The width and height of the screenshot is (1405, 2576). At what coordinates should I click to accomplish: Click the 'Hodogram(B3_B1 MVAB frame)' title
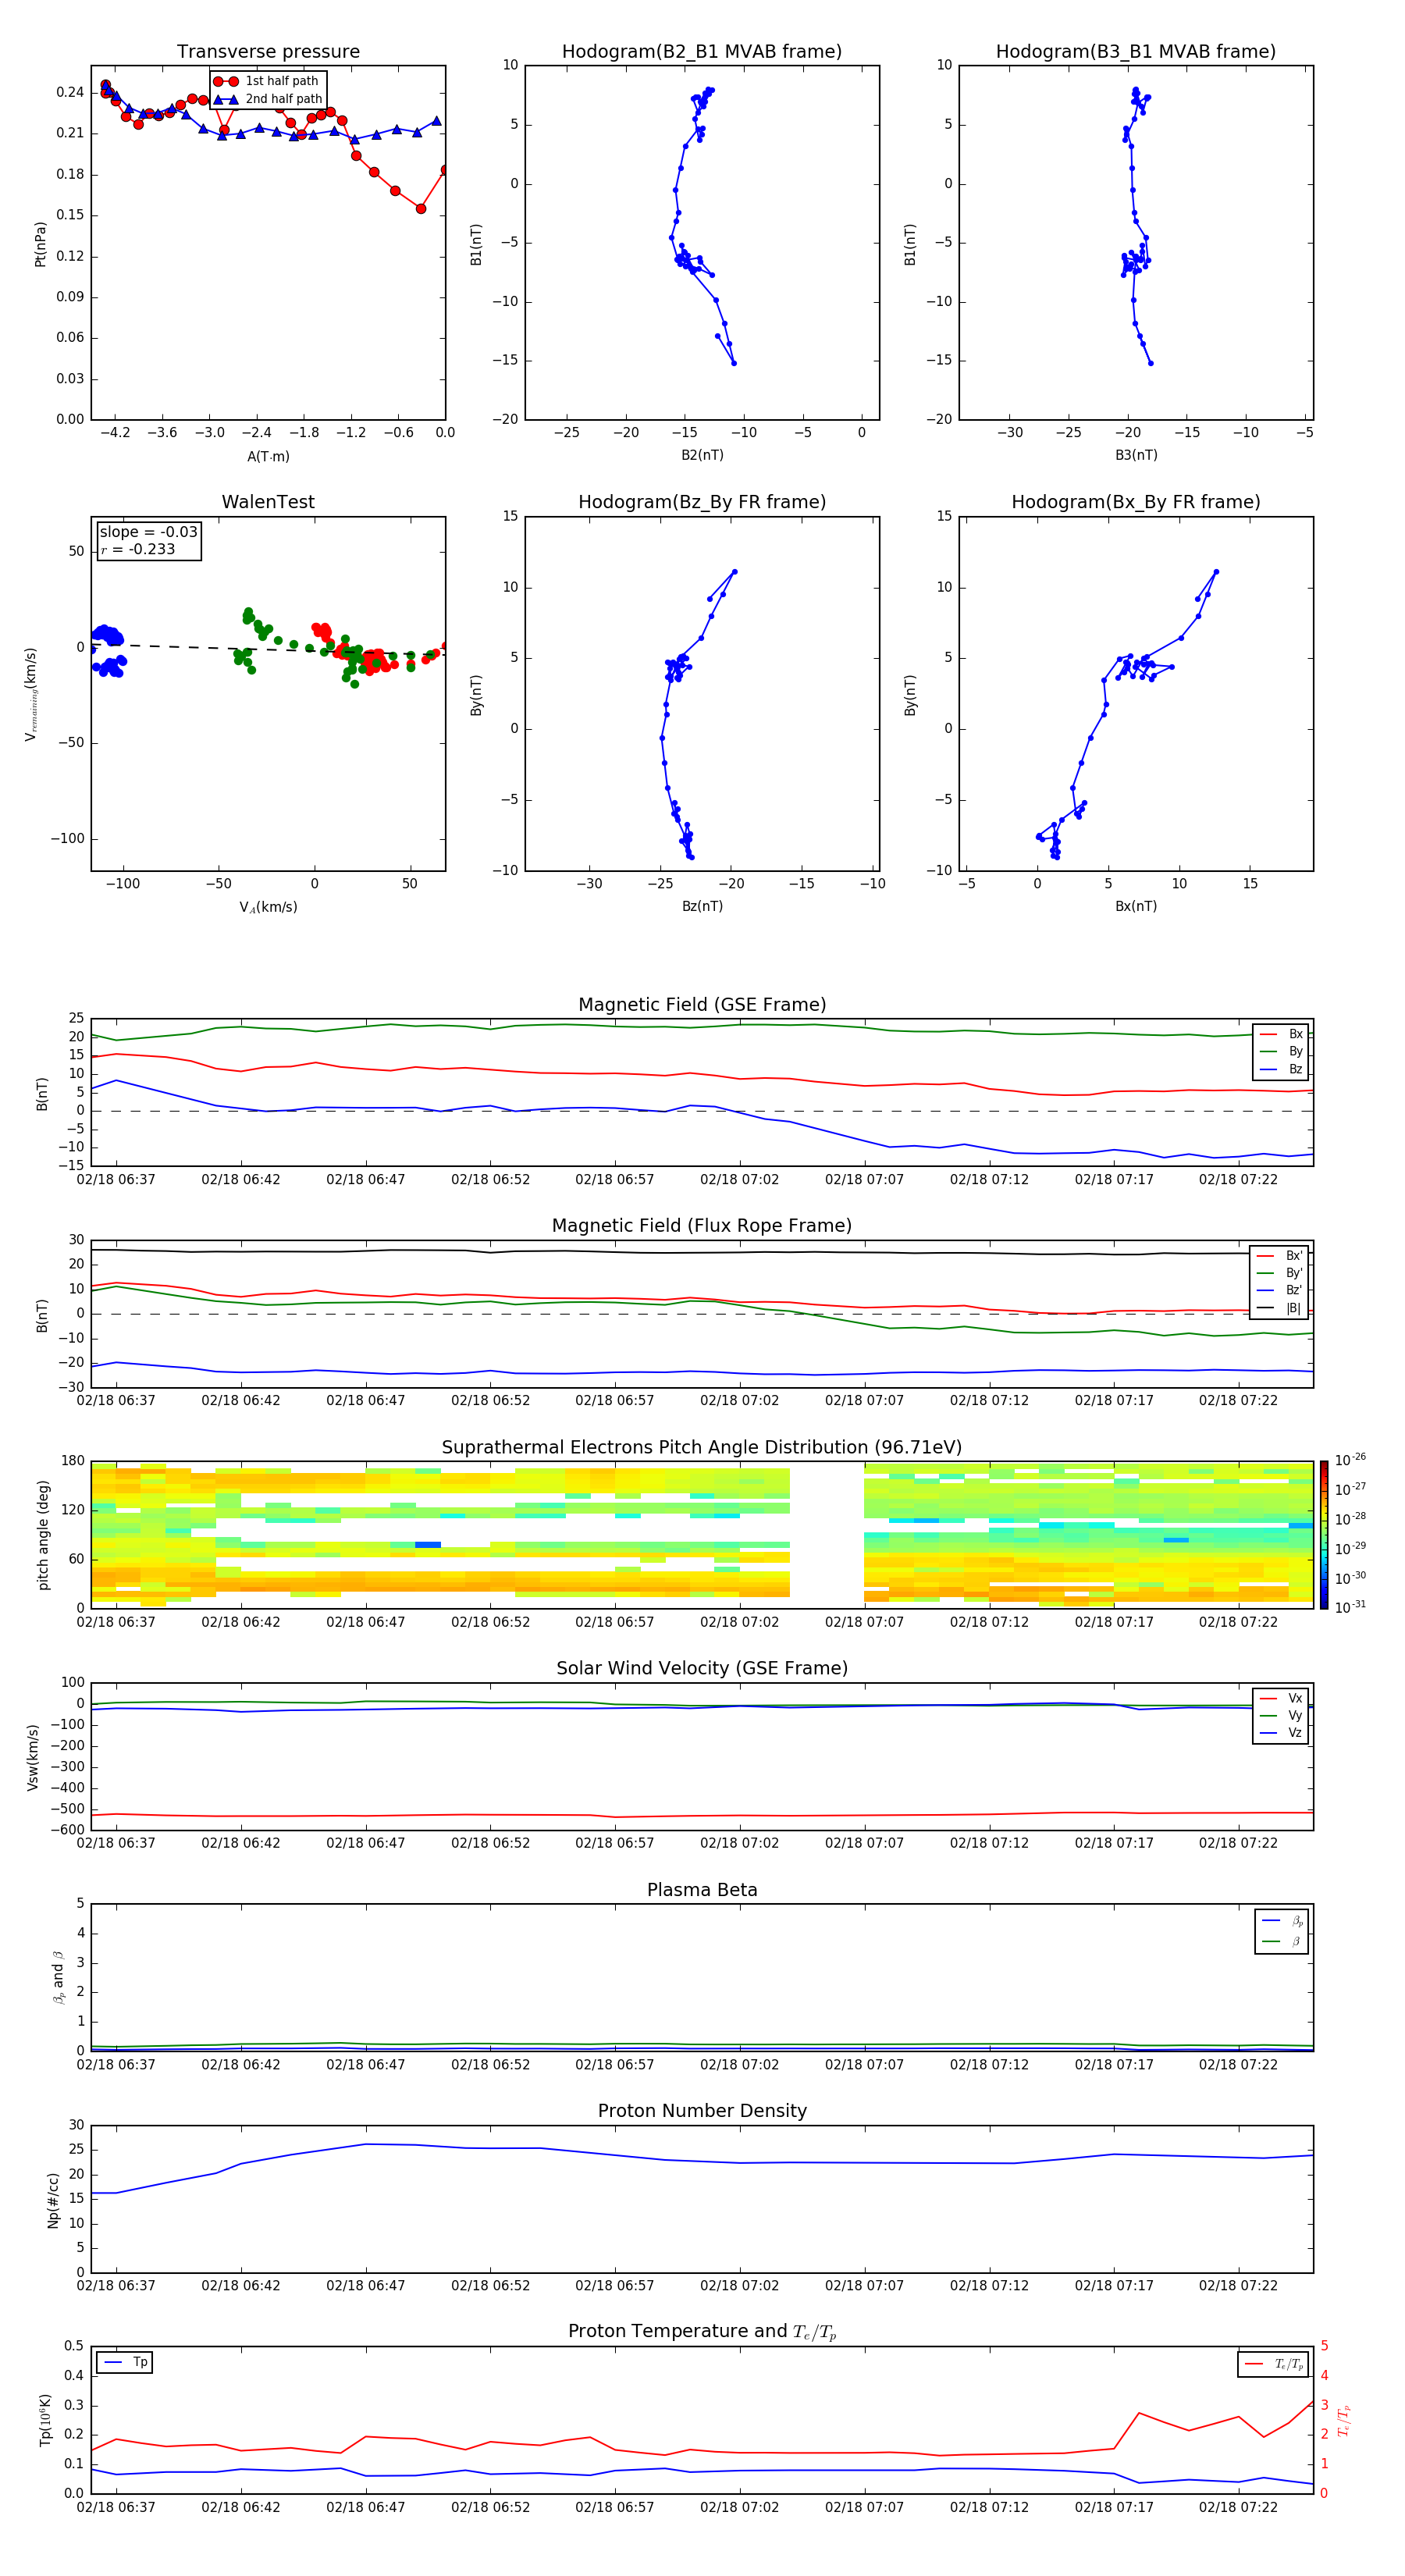point(1136,52)
